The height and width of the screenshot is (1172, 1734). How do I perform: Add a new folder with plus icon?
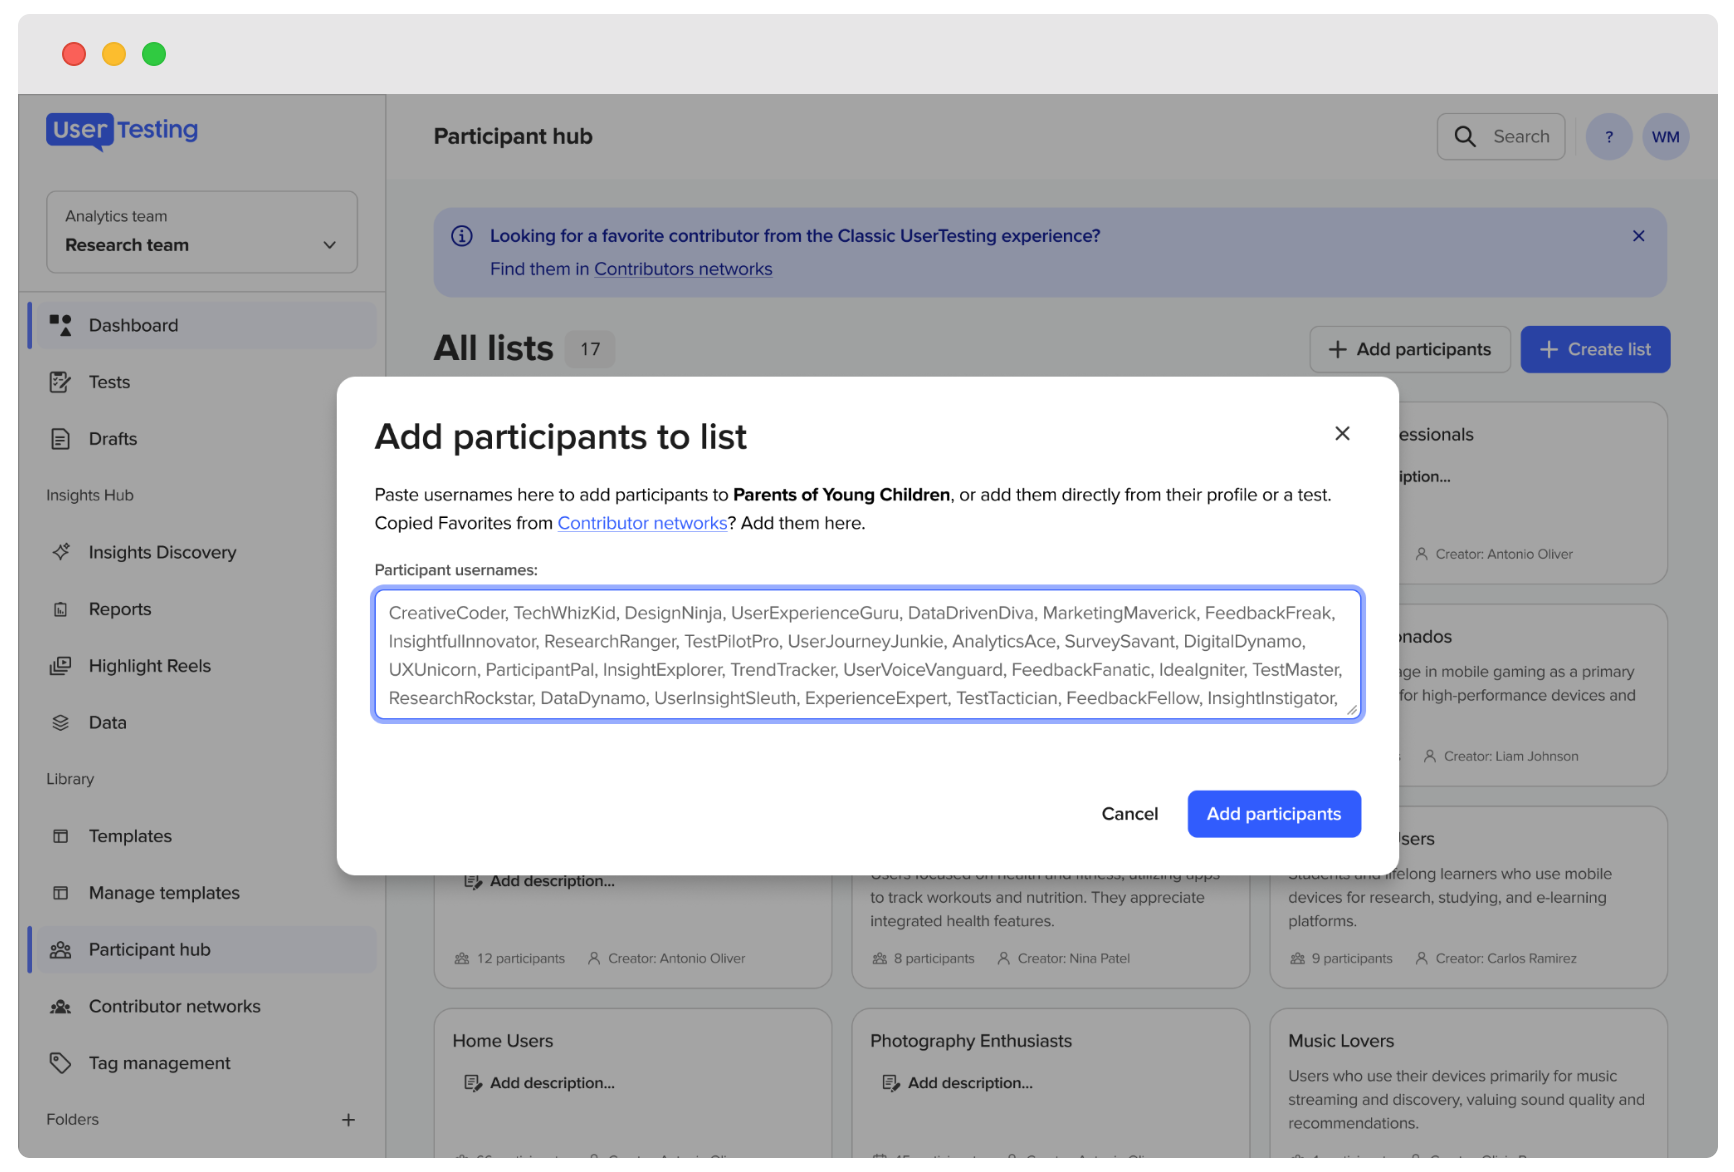coord(348,1120)
